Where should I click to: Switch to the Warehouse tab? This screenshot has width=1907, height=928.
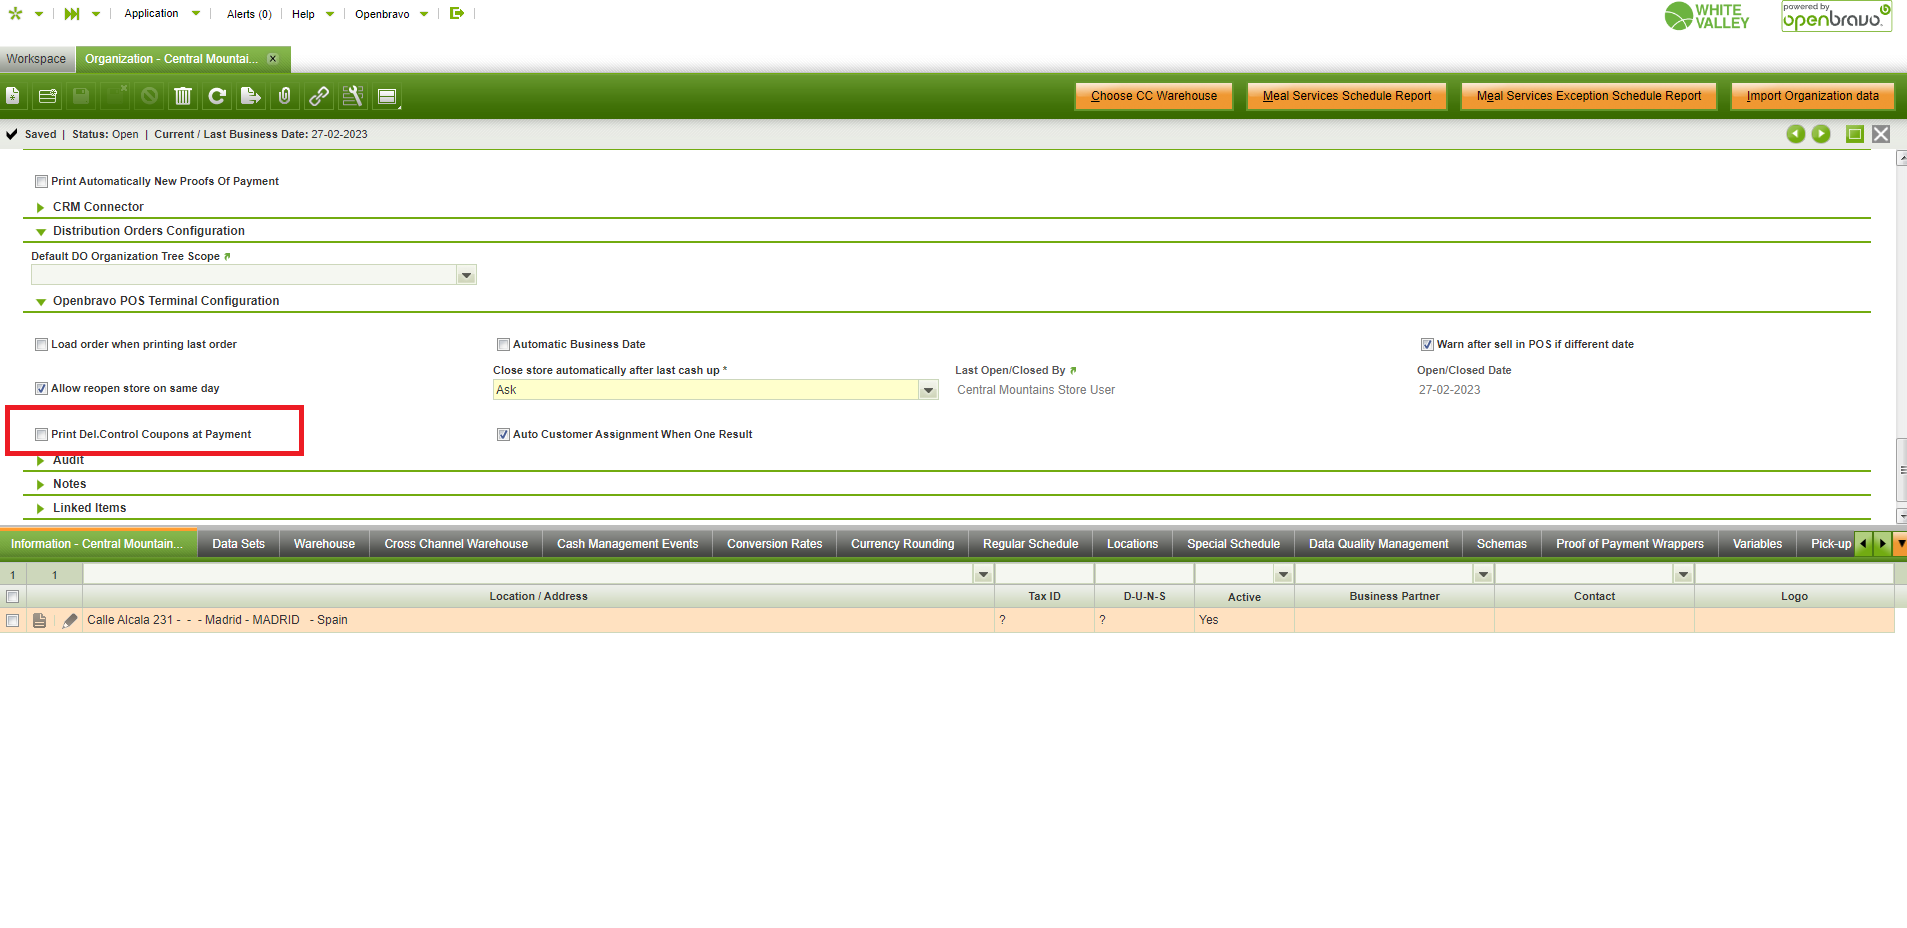point(324,544)
